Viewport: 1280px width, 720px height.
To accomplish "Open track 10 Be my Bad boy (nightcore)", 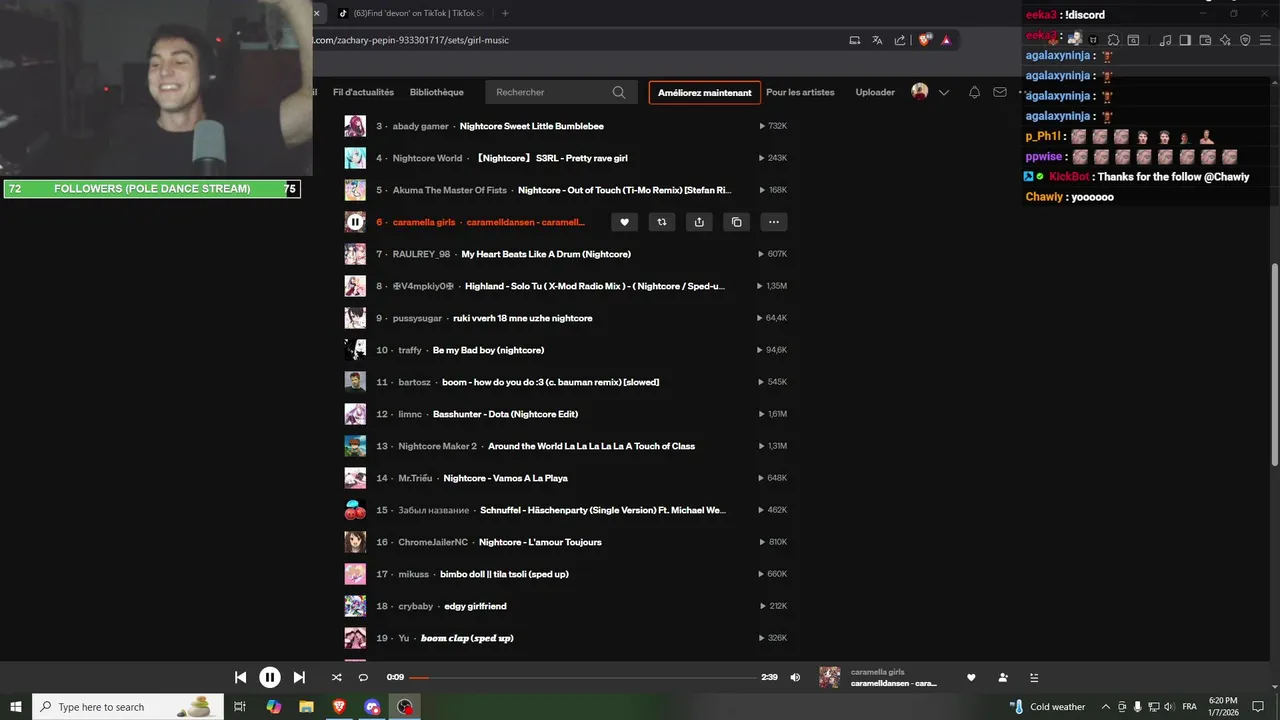I will (488, 350).
